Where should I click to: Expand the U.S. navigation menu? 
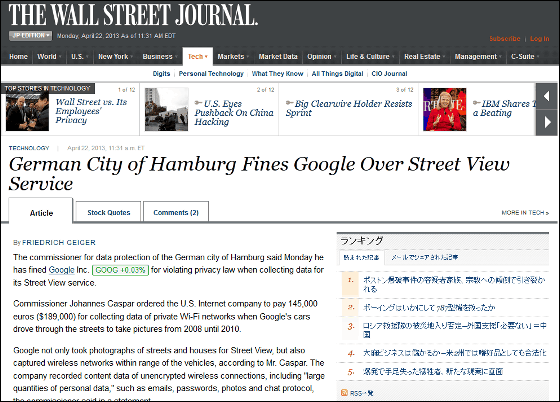(80, 56)
